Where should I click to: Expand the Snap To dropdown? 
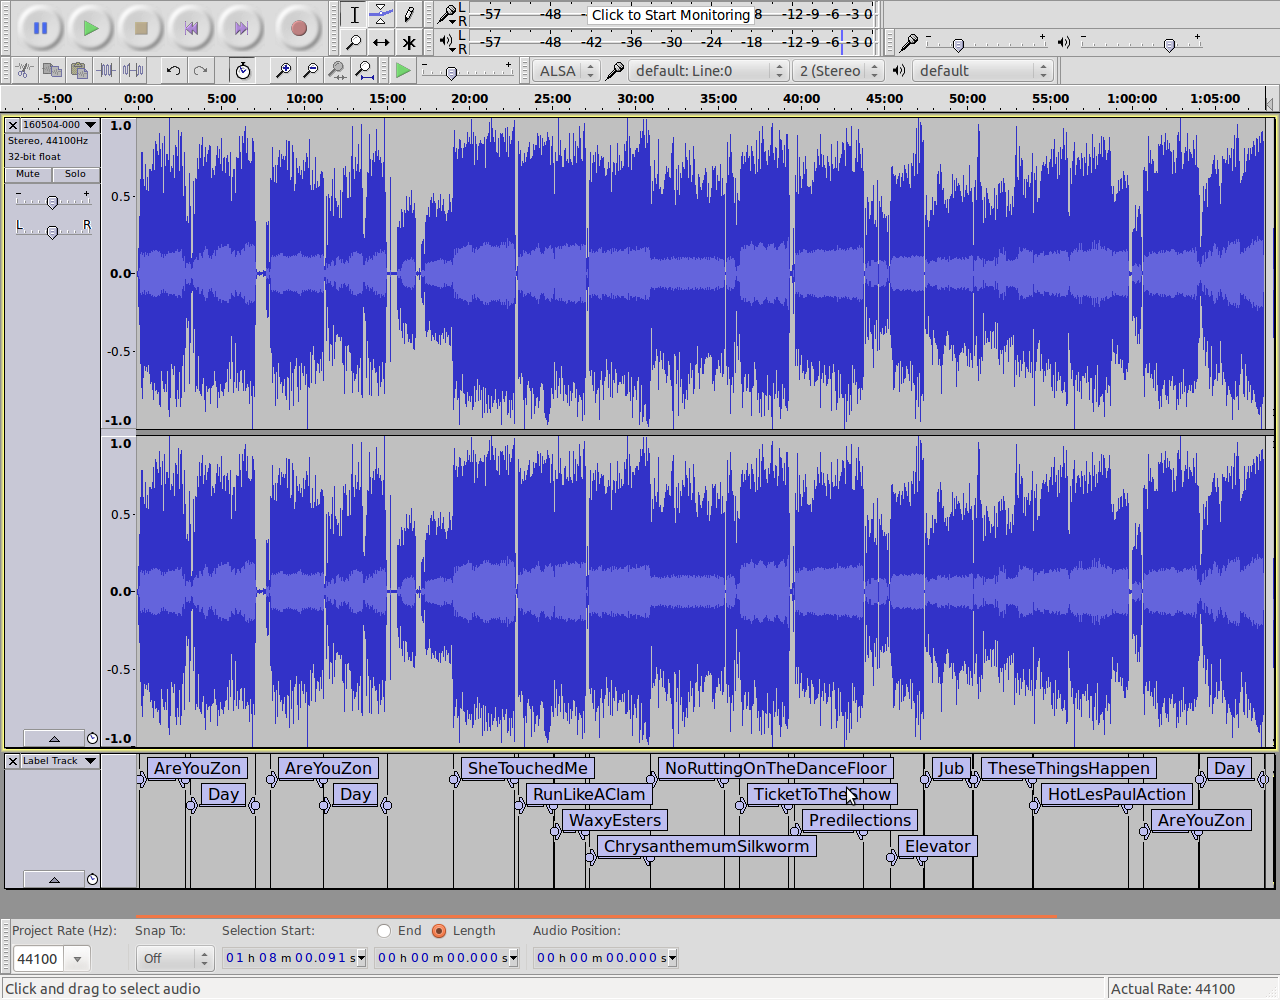175,959
